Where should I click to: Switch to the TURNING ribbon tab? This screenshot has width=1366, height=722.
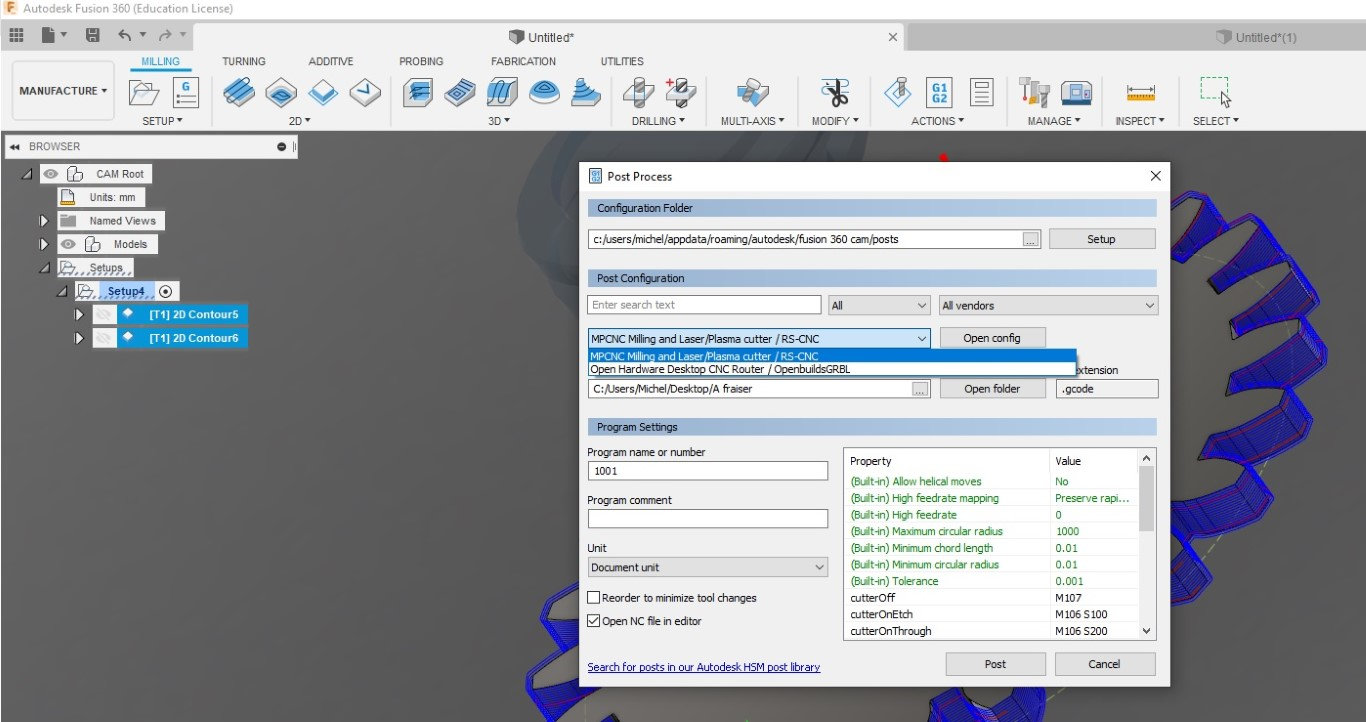(x=244, y=61)
